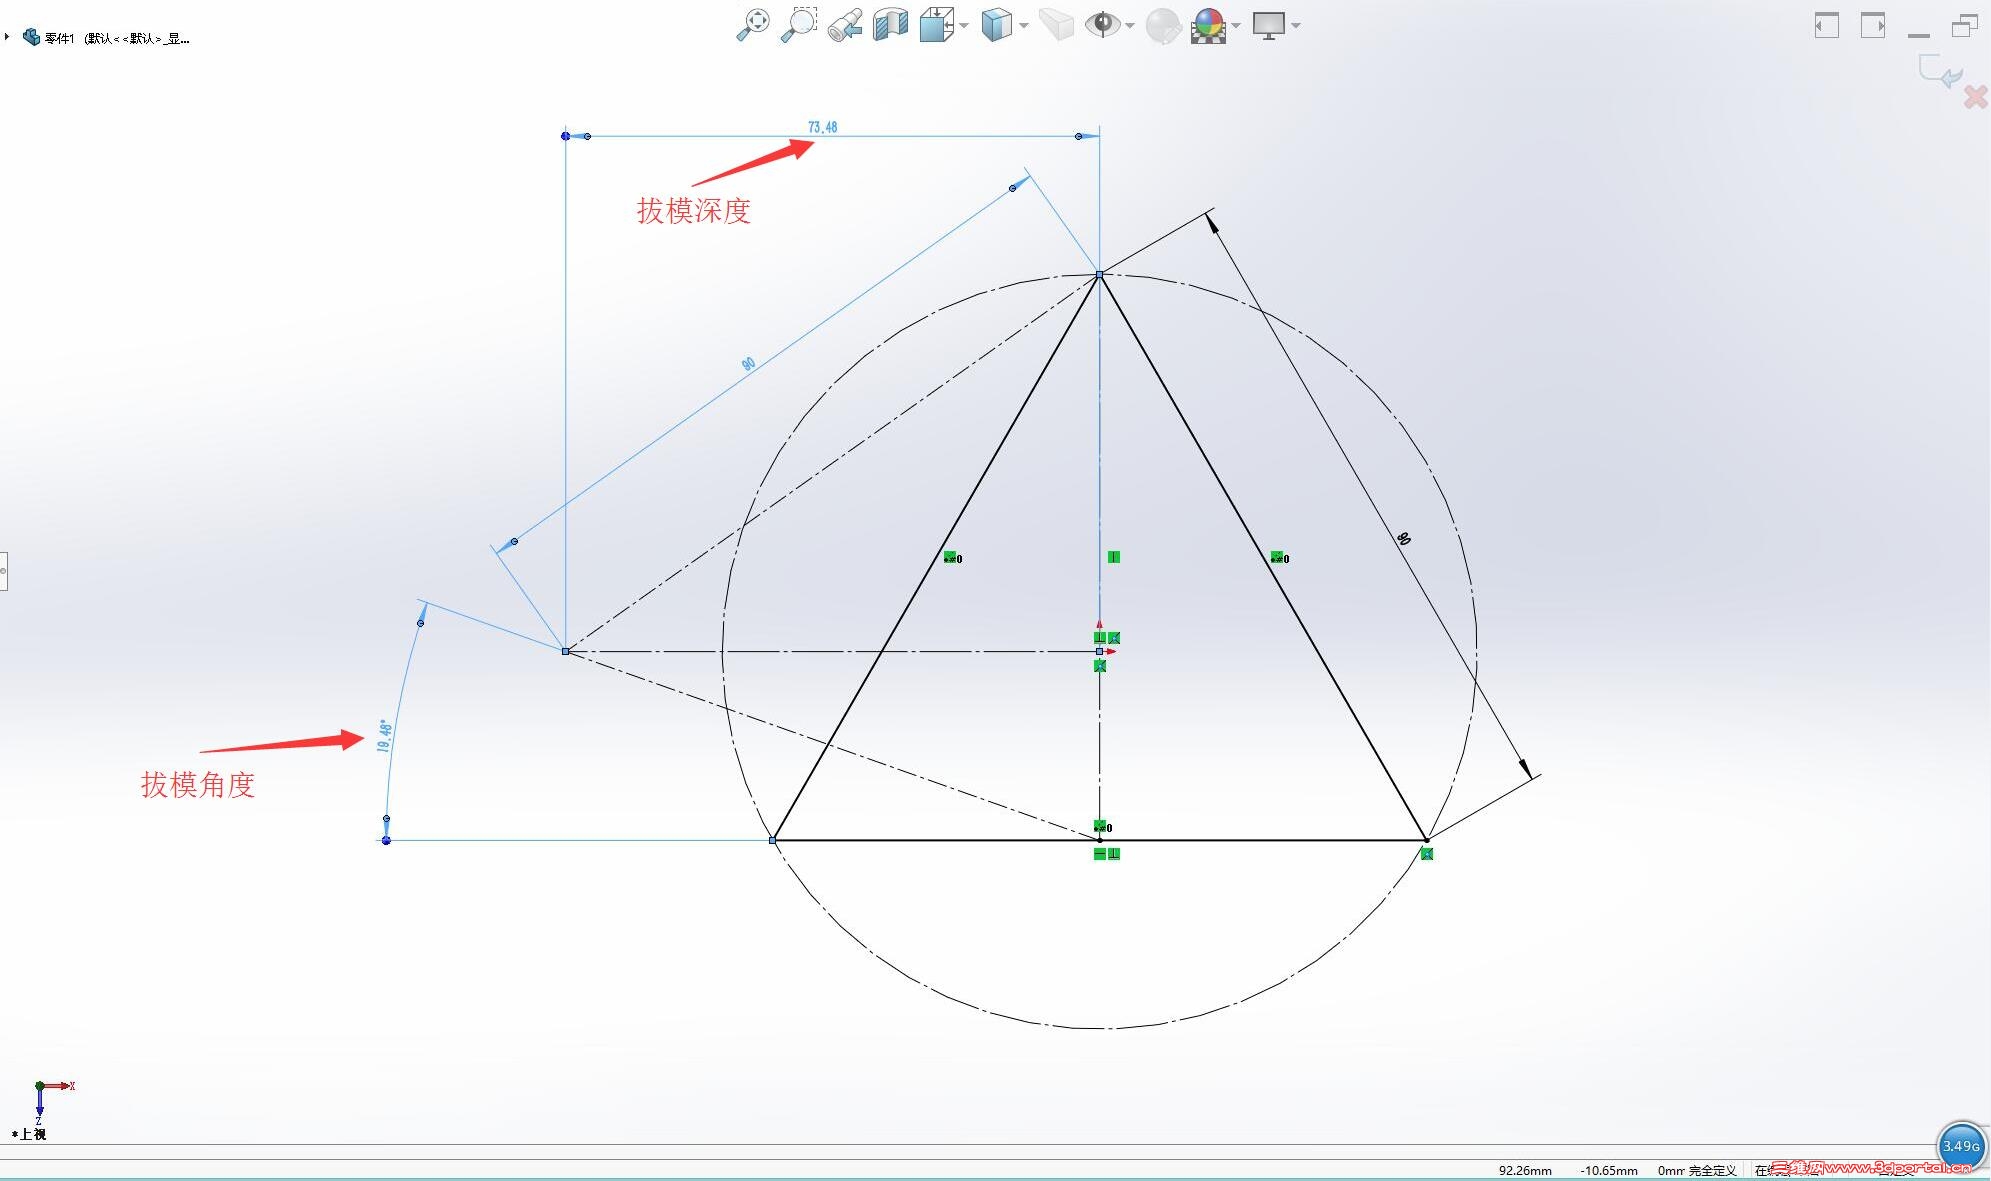Select the Zoom to Area tool
Image resolution: width=1991 pixels, height=1181 pixels.
(x=798, y=24)
